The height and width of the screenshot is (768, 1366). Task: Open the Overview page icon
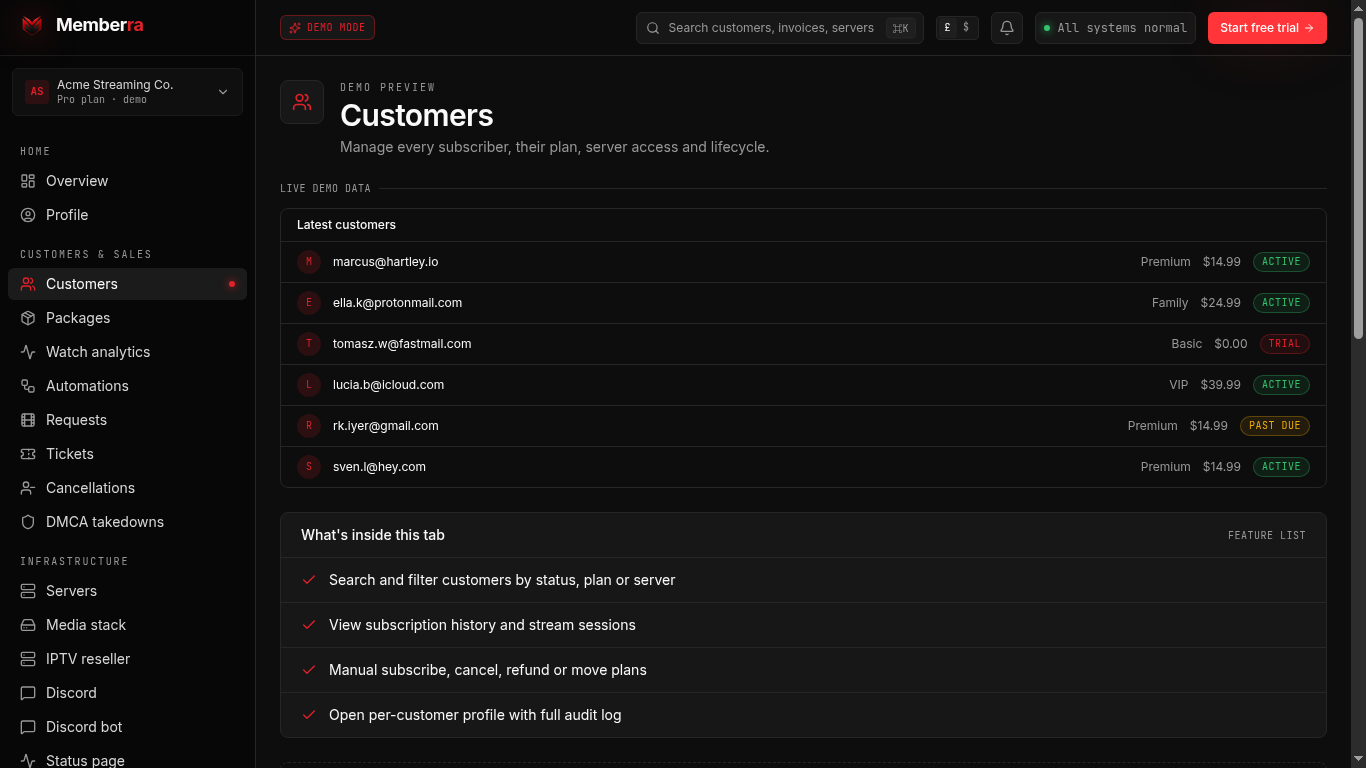pos(28,181)
